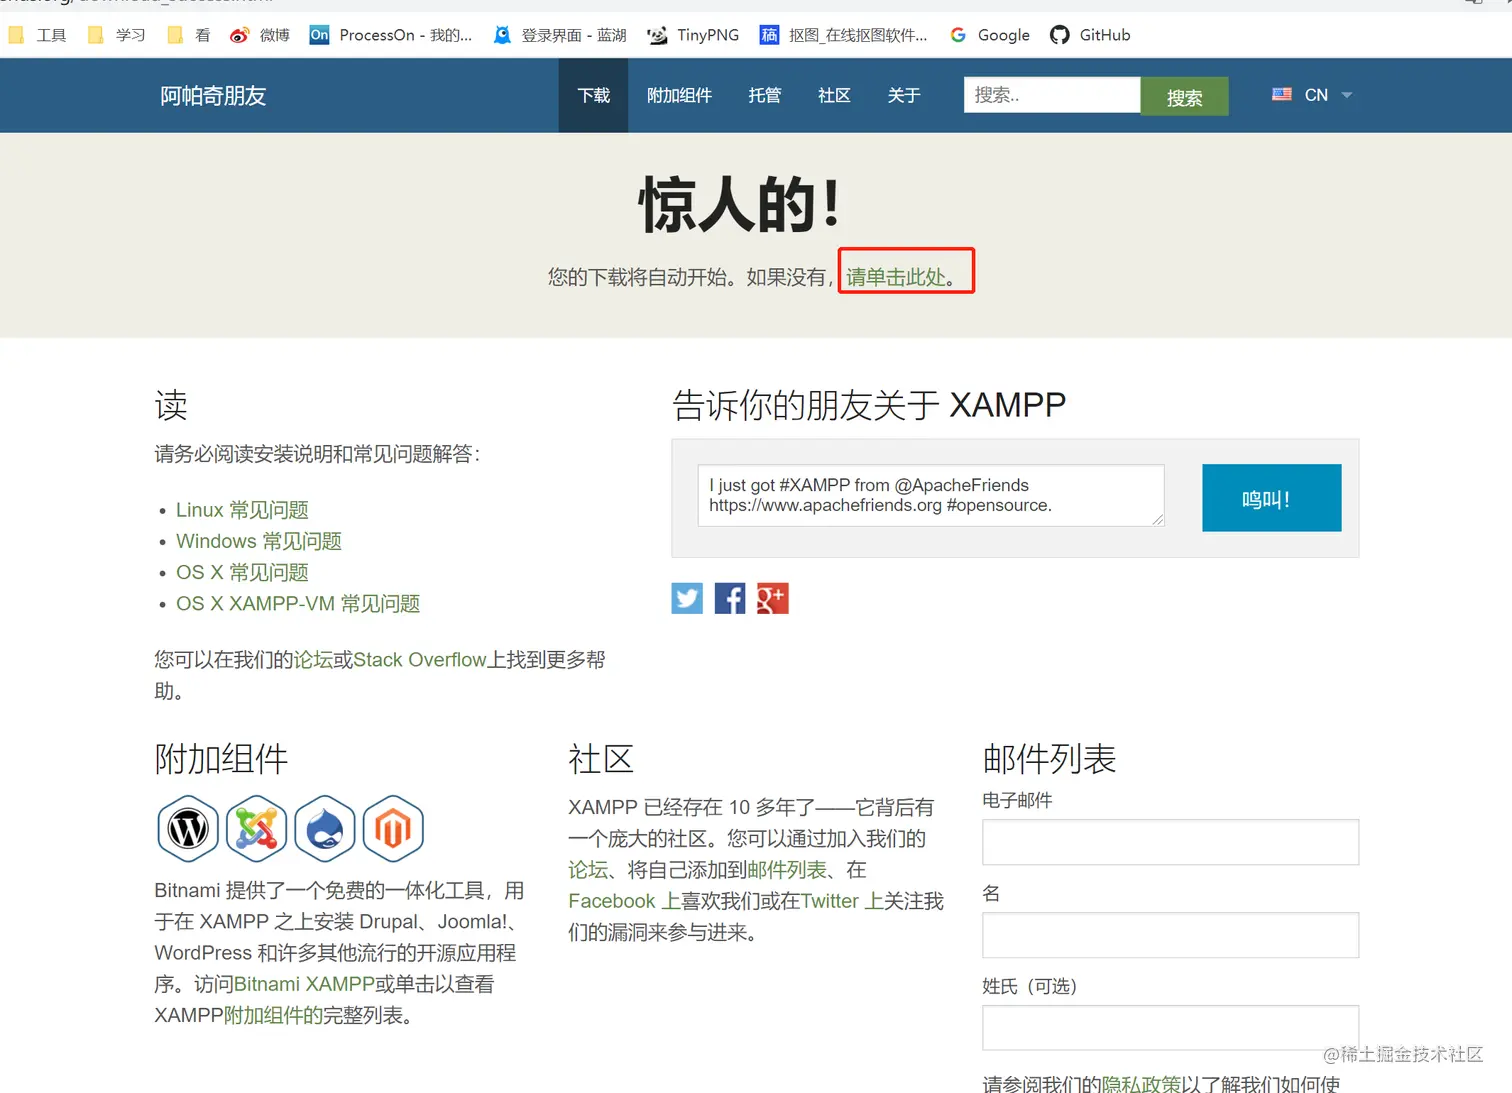Open the GitHub bookmark
Viewport: 1512px width, 1093px height.
click(x=1090, y=35)
